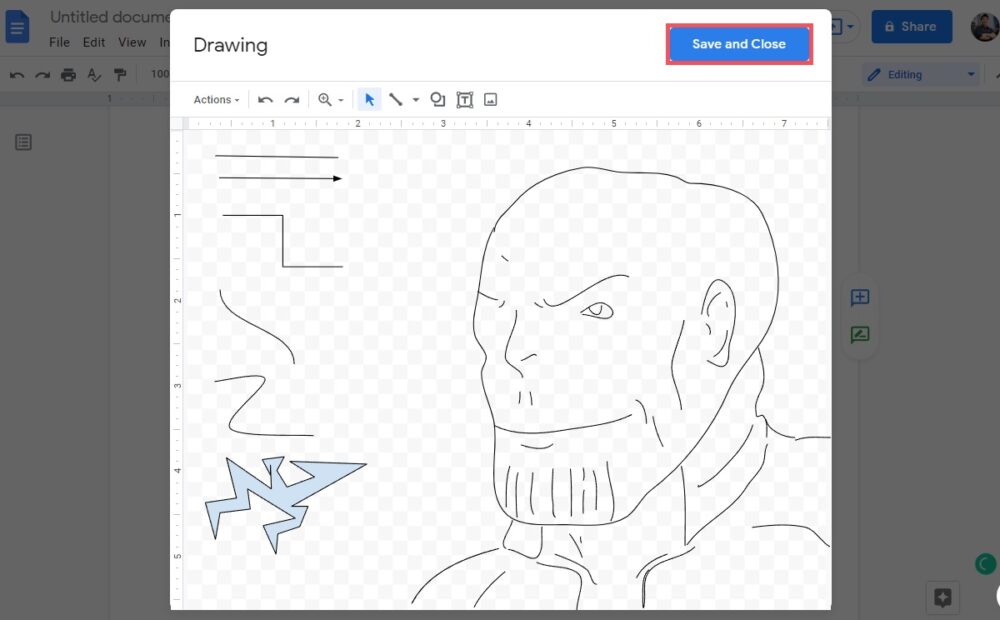Open the Edit menu
This screenshot has width=1000, height=620.
[94, 42]
